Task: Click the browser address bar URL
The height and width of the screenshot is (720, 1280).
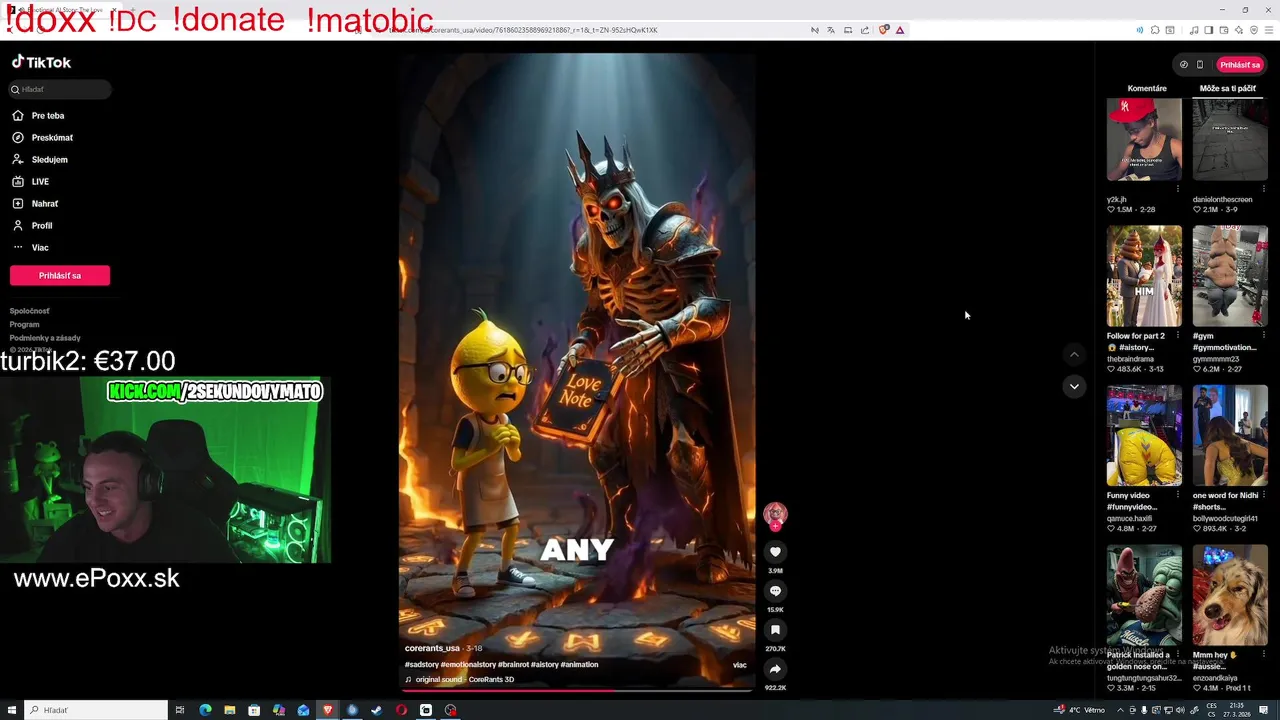Action: pos(522,30)
